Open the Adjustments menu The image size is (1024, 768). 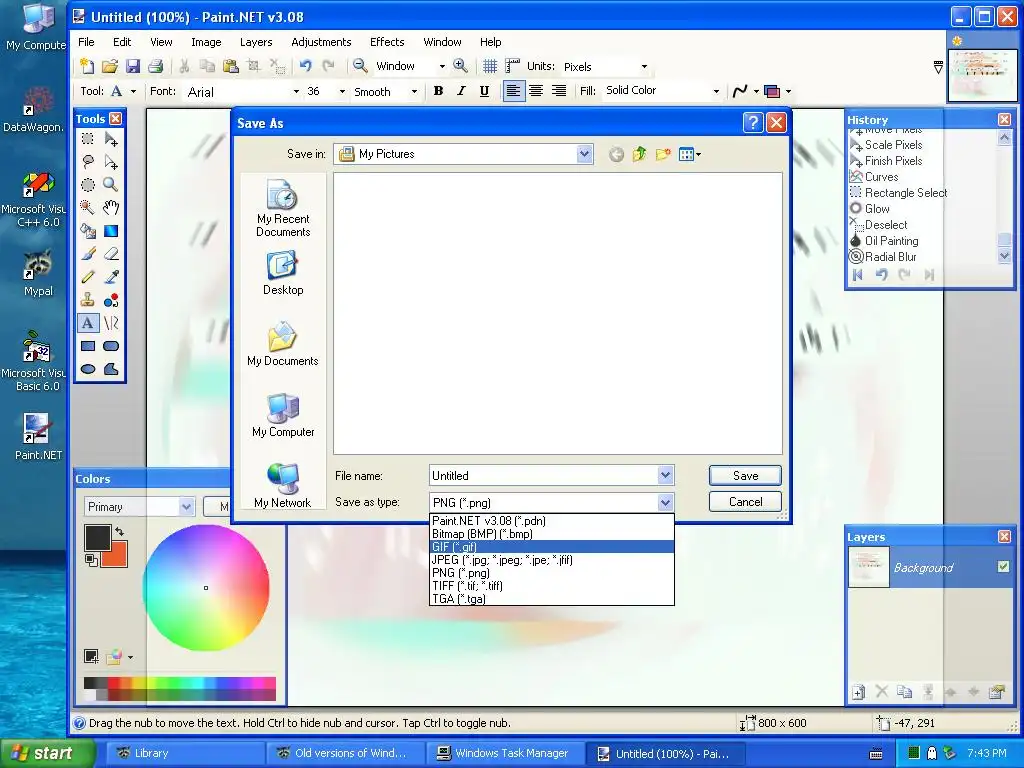[x=321, y=42]
